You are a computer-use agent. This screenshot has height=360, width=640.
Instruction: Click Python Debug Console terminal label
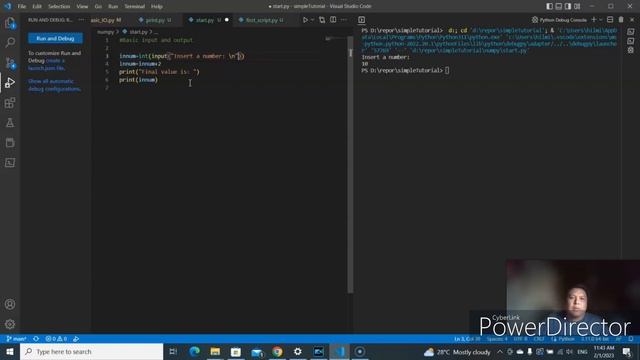559,20
